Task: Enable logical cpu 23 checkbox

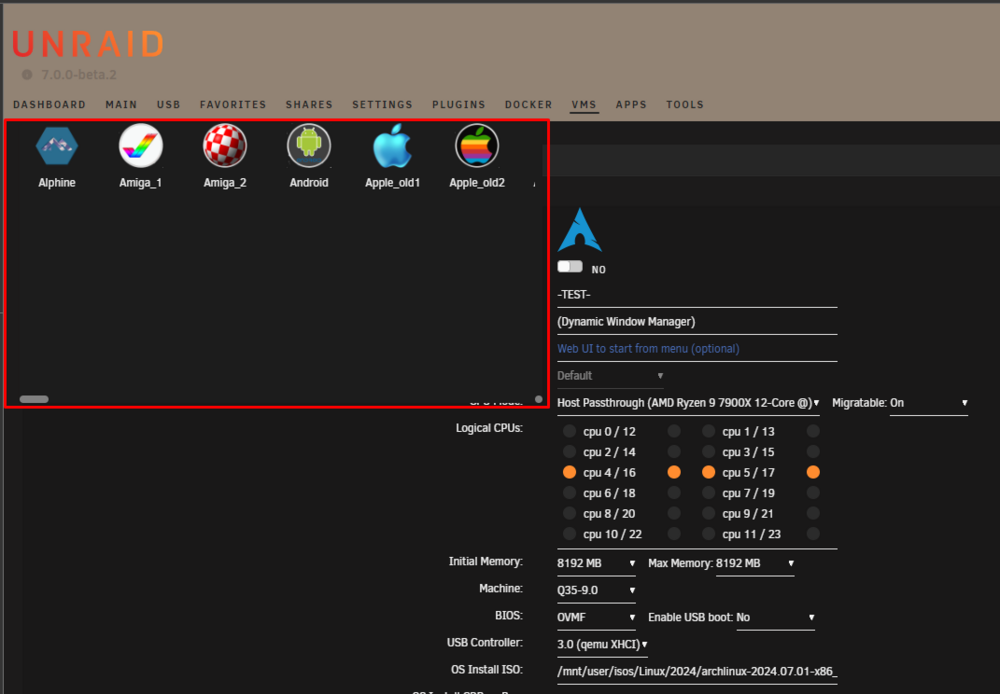Action: tap(812, 534)
